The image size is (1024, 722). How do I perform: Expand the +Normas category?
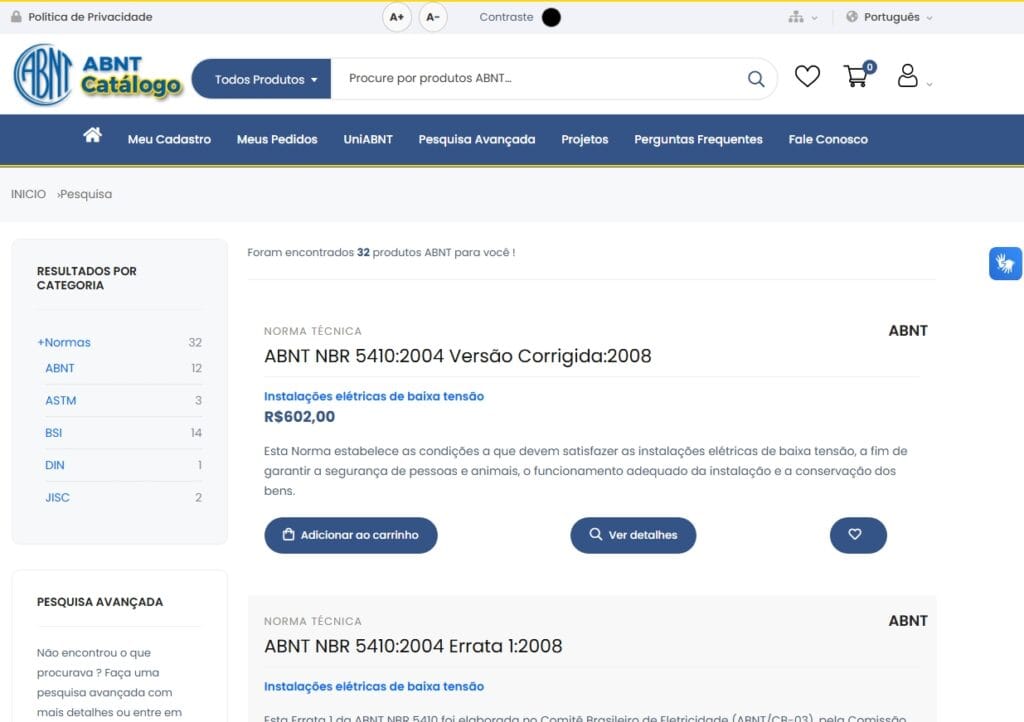click(x=64, y=342)
